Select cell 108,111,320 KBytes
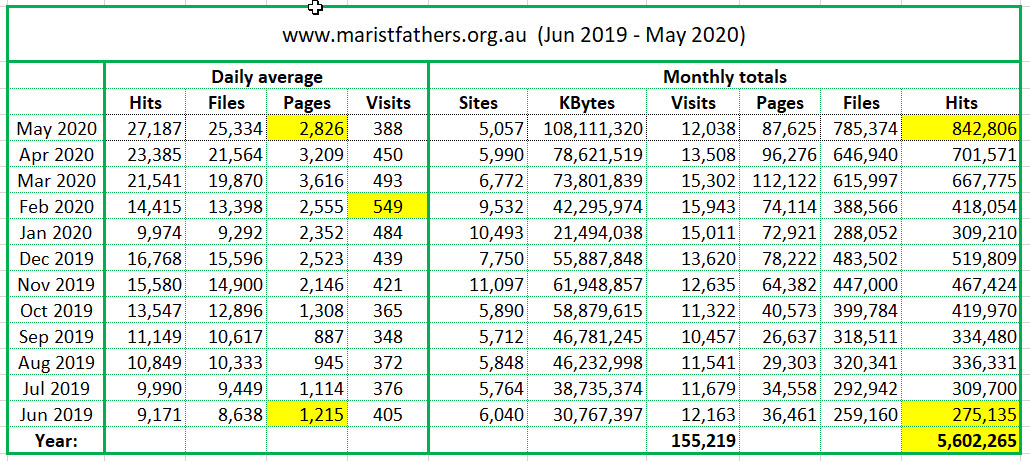The image size is (1030, 461). [x=587, y=129]
